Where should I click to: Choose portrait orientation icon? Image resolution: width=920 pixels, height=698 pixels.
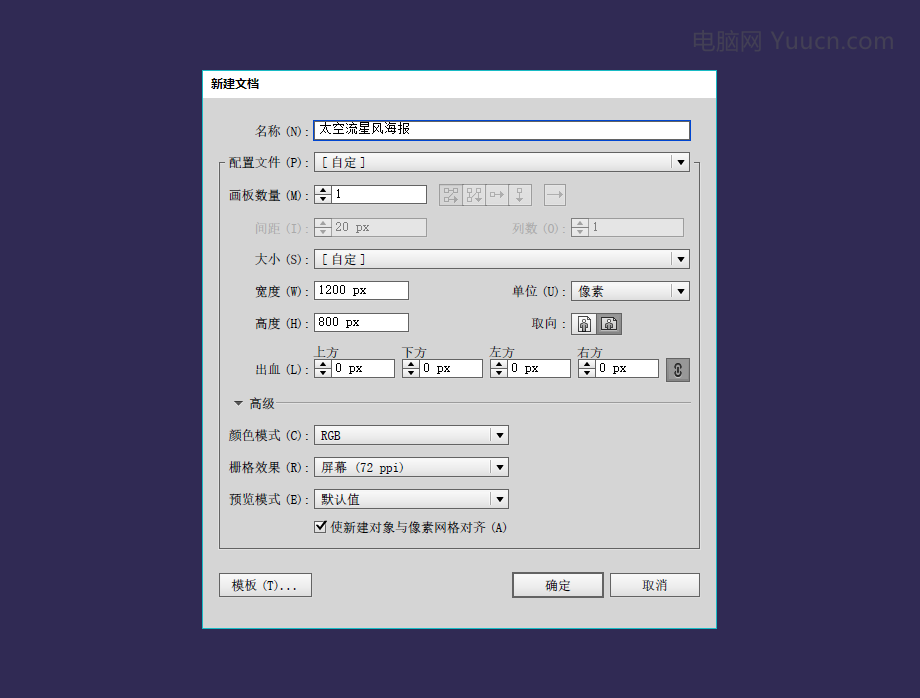pos(584,324)
